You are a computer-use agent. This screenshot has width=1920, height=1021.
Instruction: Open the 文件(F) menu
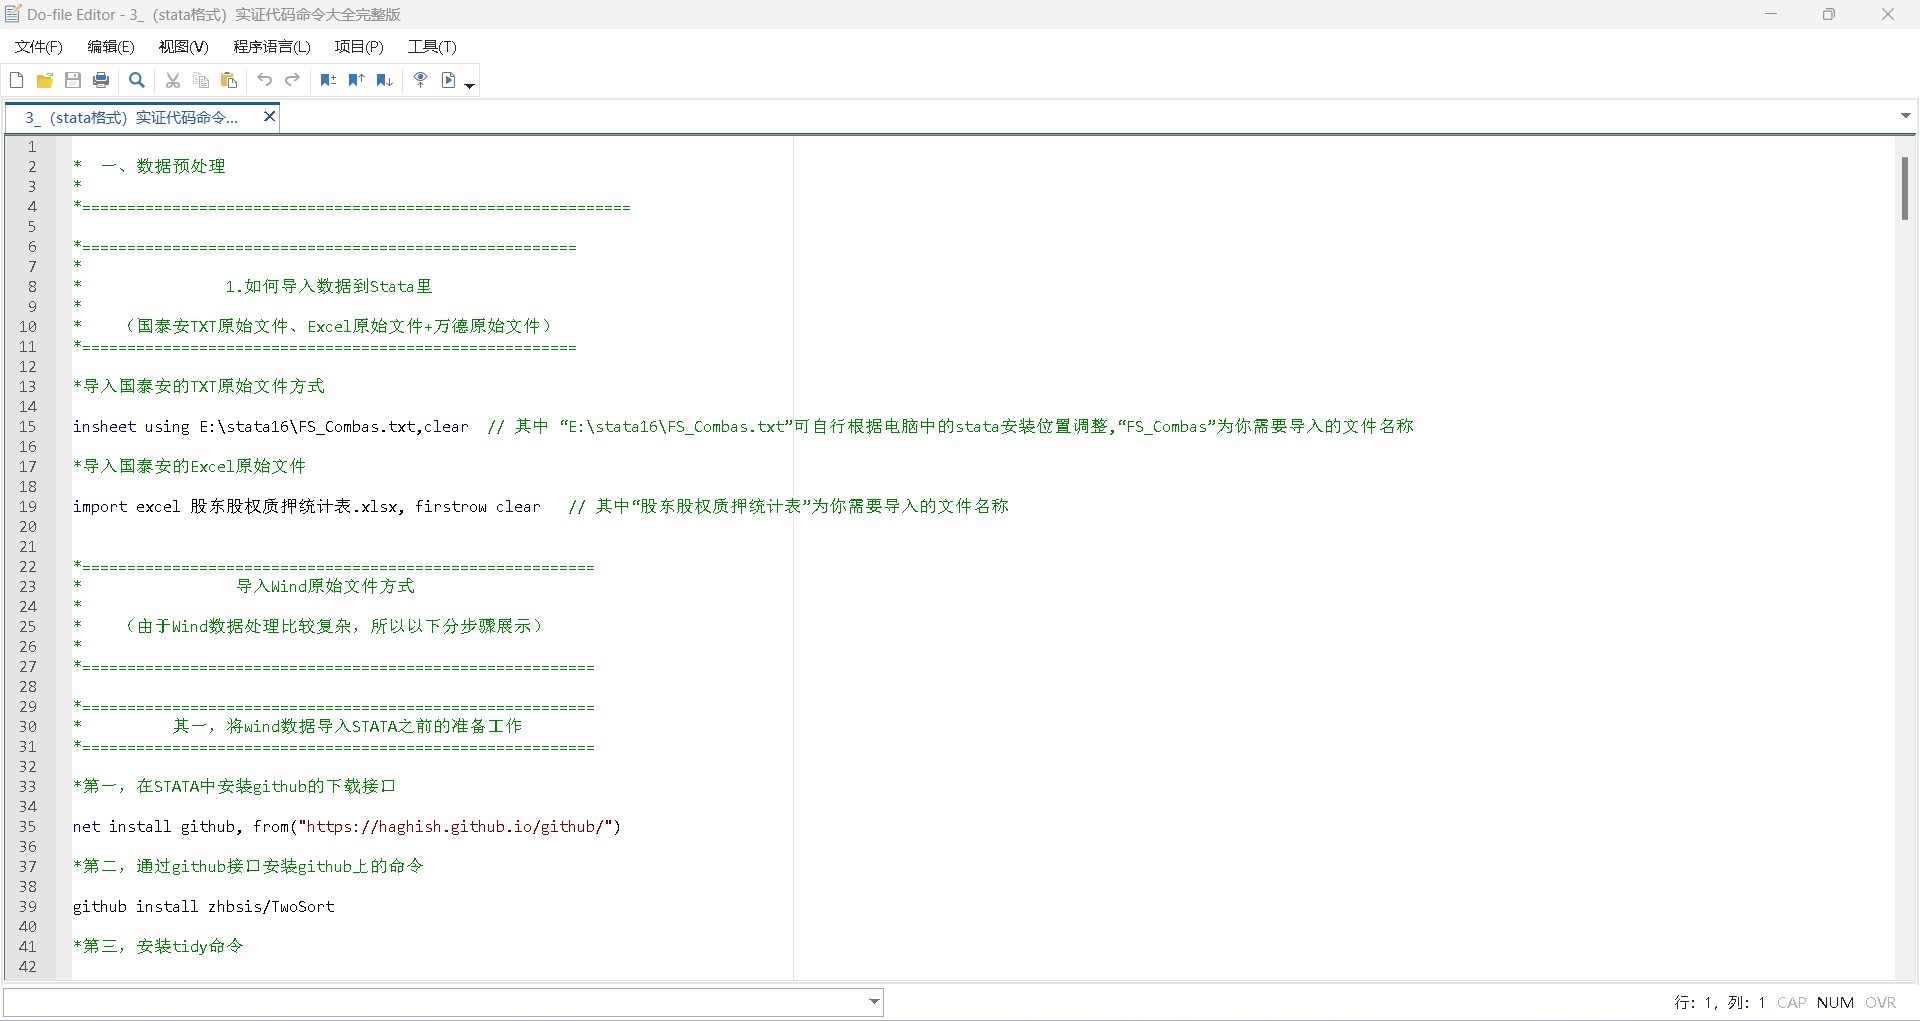(x=39, y=47)
